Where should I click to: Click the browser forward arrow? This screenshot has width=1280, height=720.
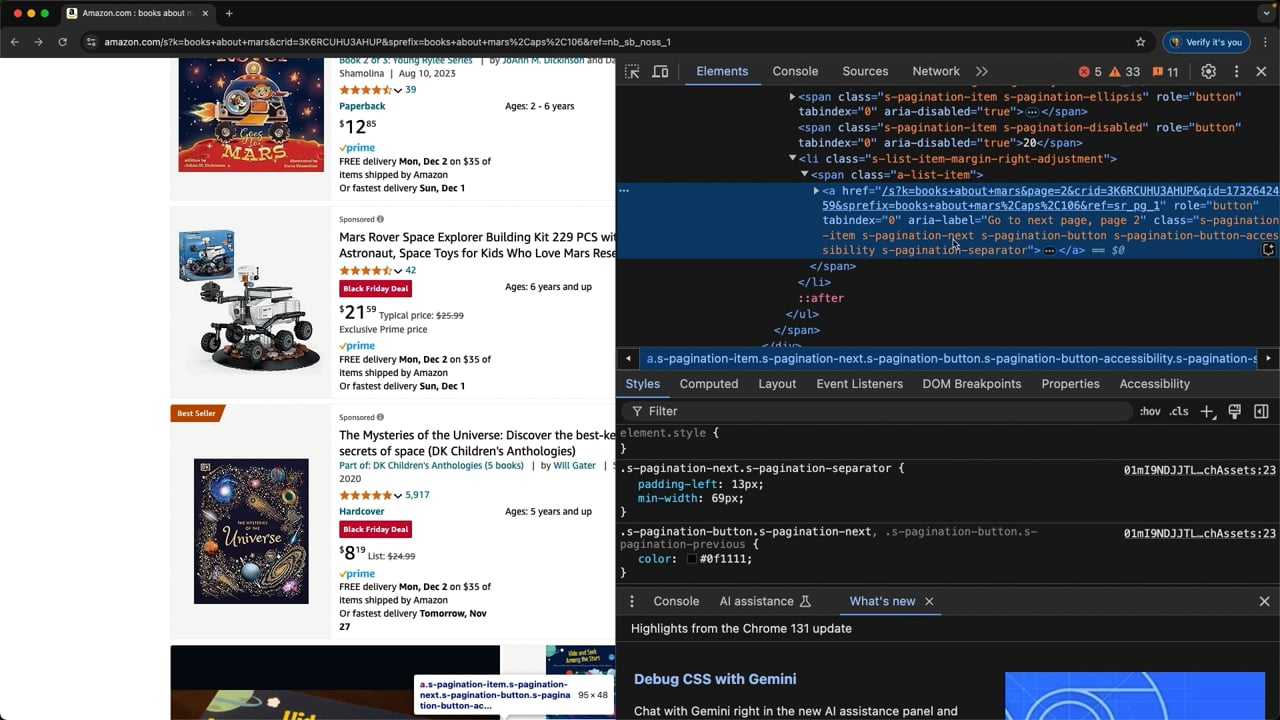coord(38,42)
